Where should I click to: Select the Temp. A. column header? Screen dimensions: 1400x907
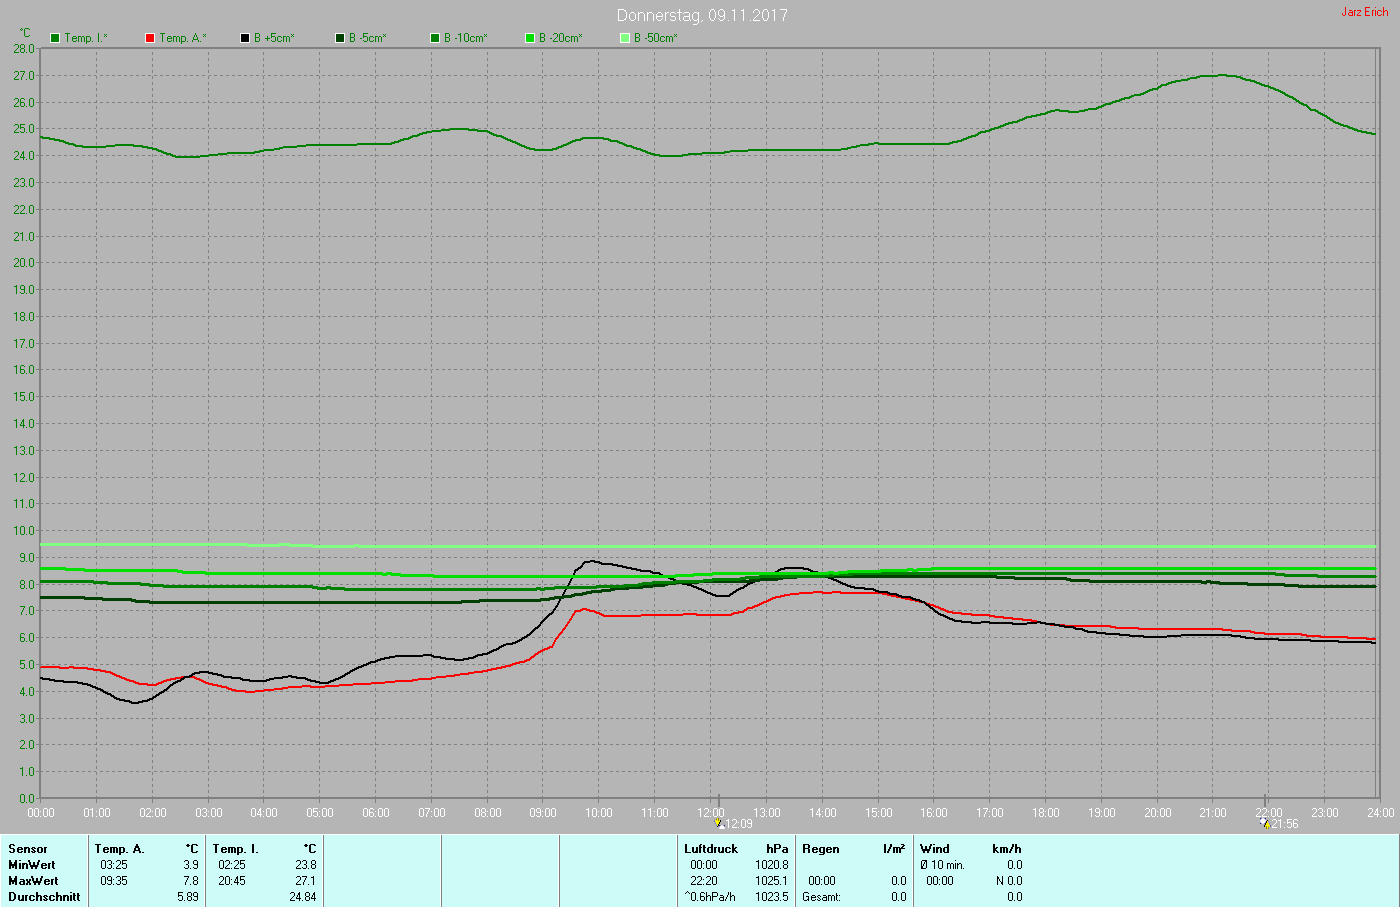click(x=119, y=849)
